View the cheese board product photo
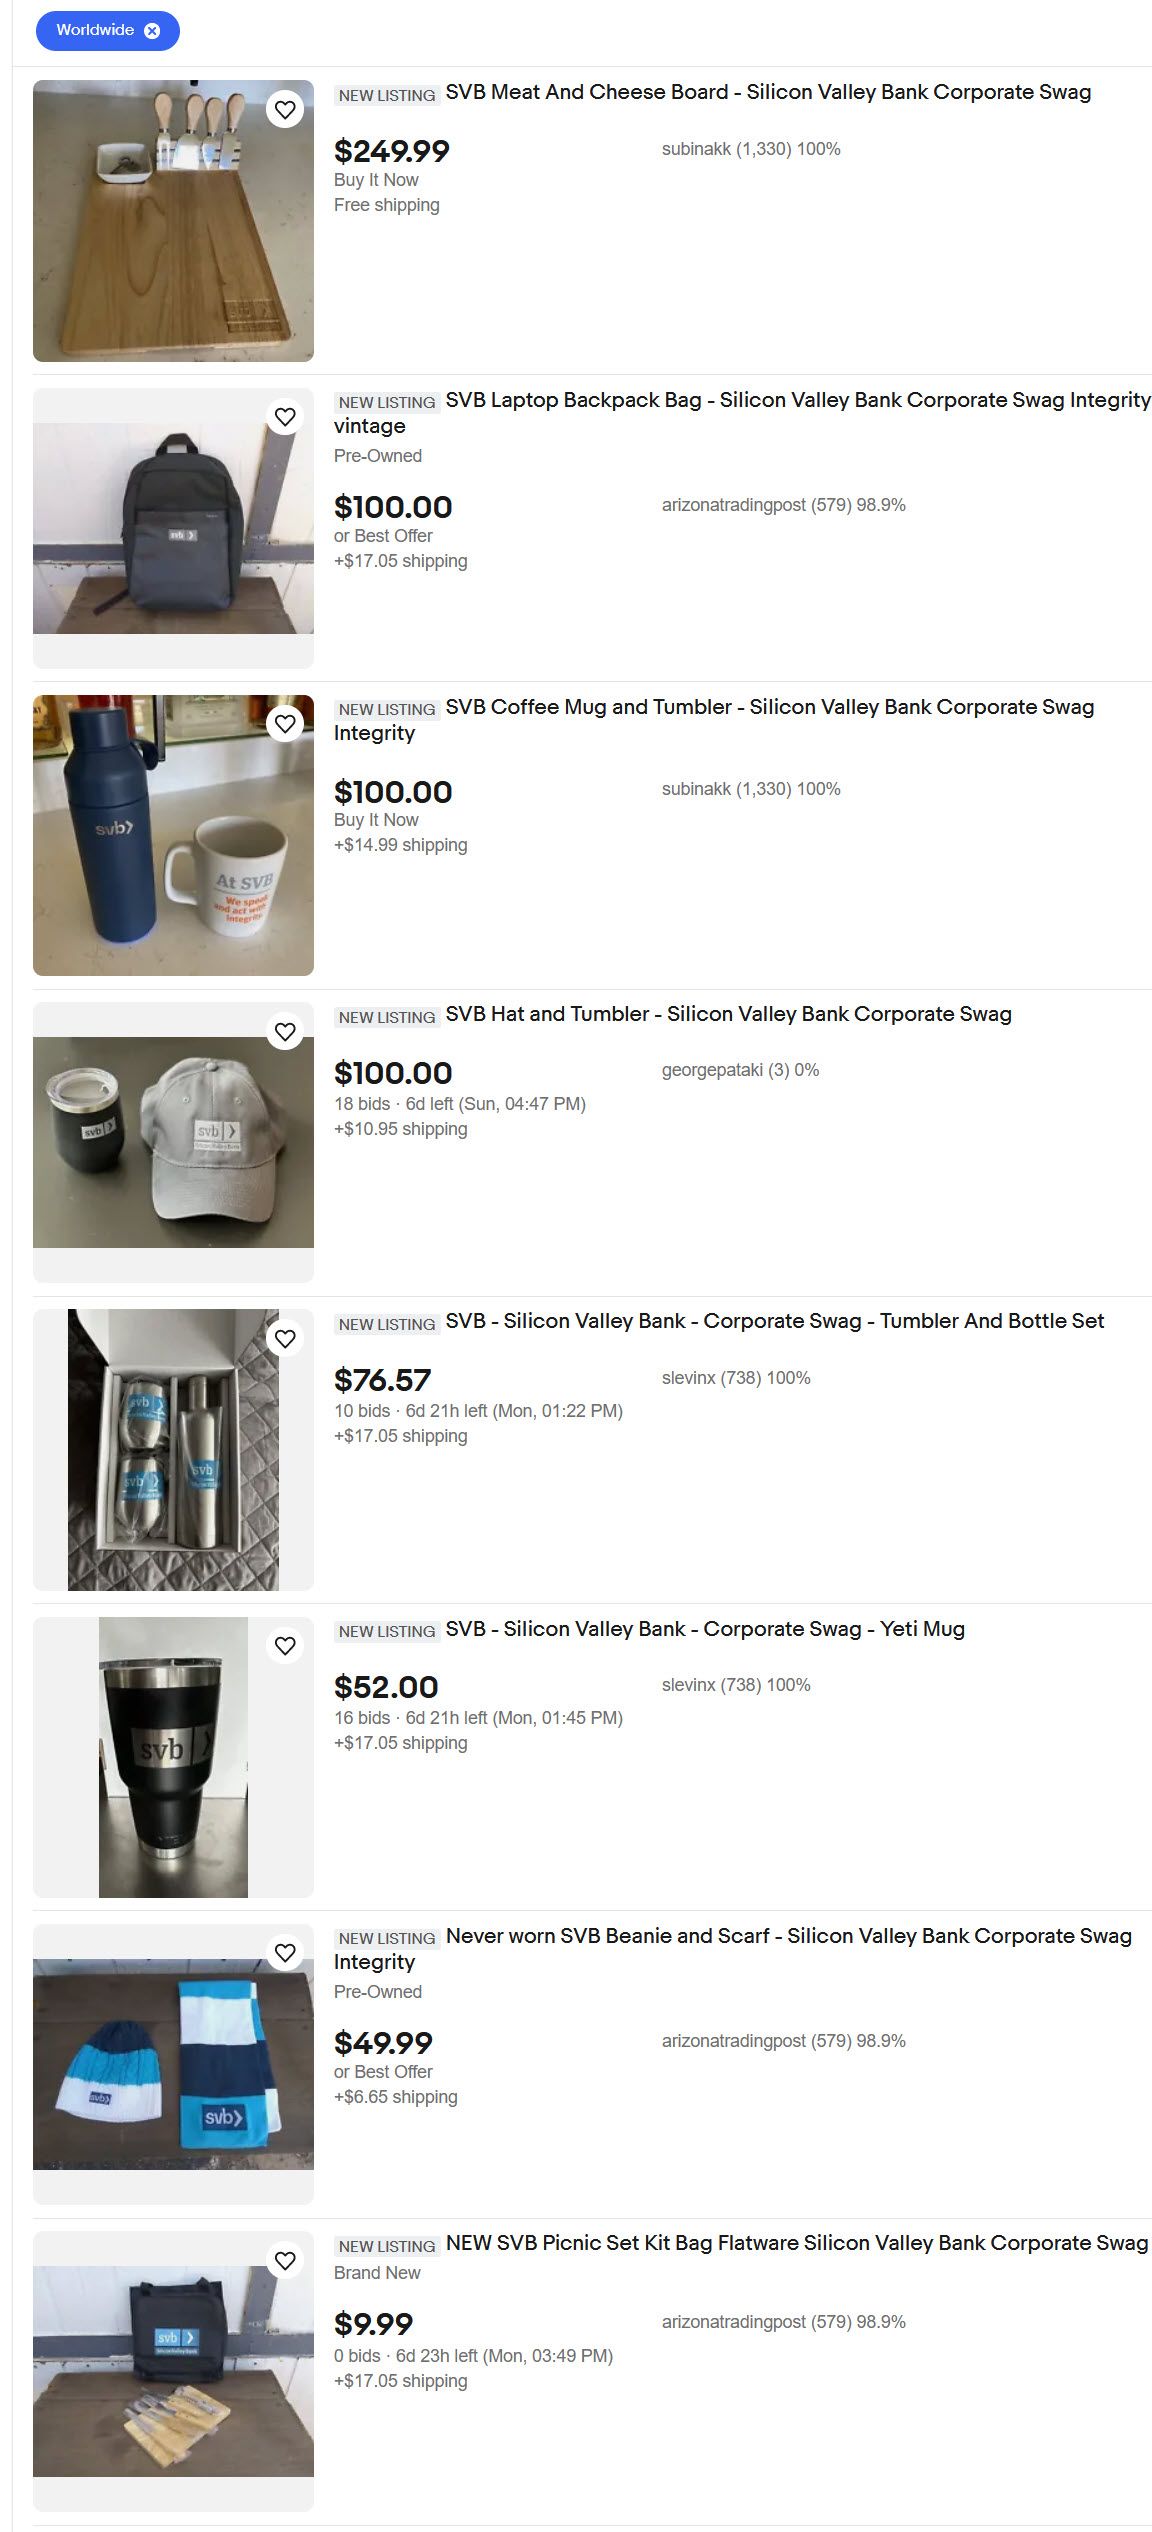The height and width of the screenshot is (2532, 1152). 173,221
